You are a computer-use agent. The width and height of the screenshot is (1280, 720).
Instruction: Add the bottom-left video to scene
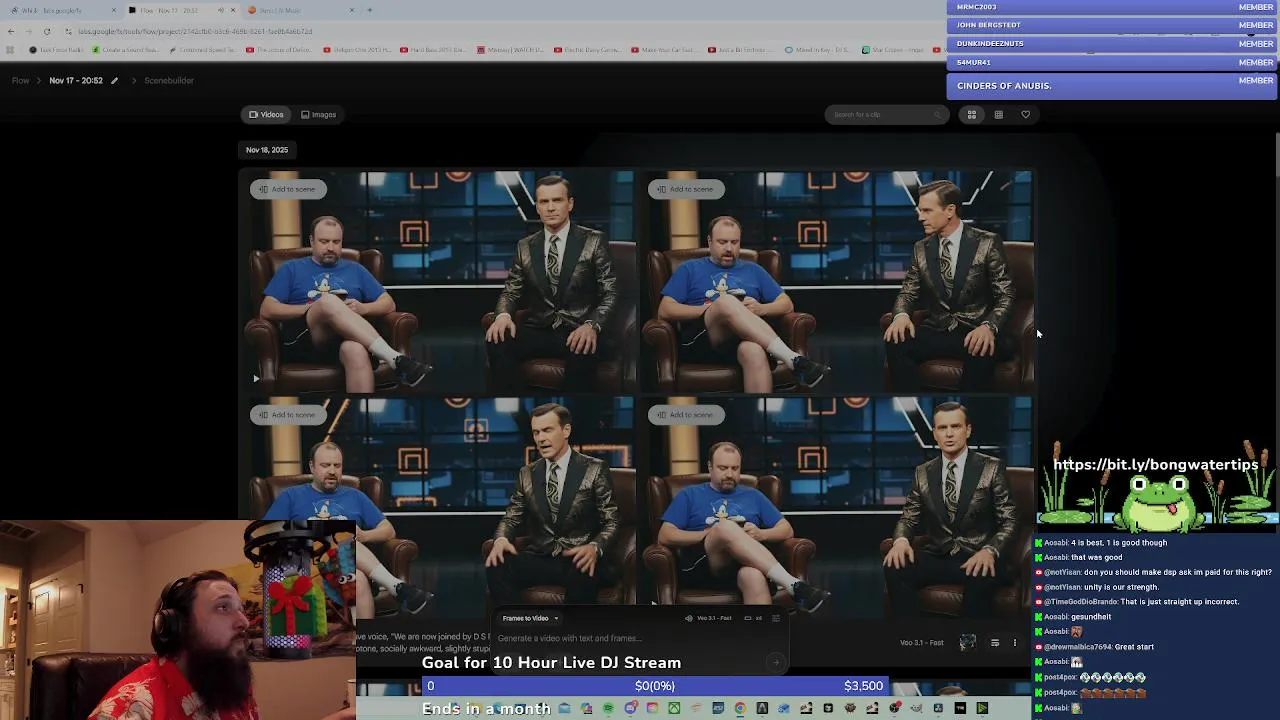(x=287, y=414)
